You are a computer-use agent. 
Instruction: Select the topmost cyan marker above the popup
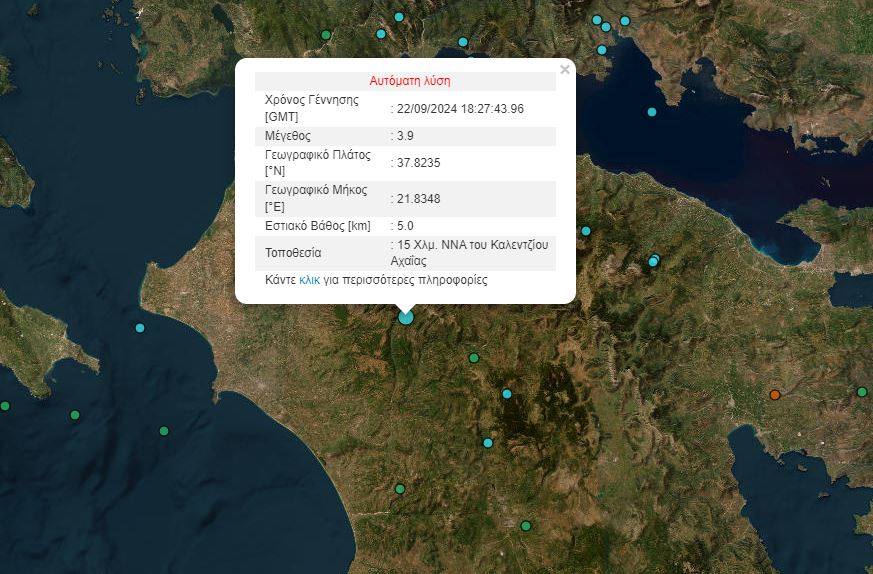pos(399,17)
